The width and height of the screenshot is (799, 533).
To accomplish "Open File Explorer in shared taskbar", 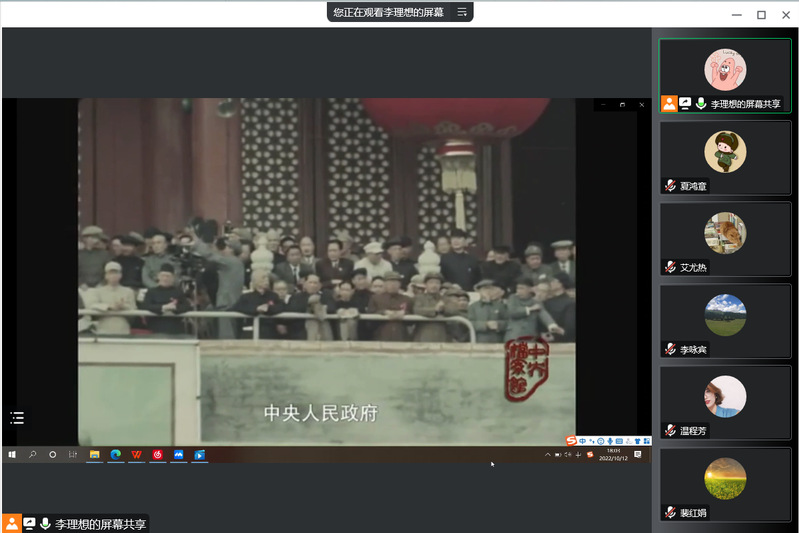I will 95,455.
